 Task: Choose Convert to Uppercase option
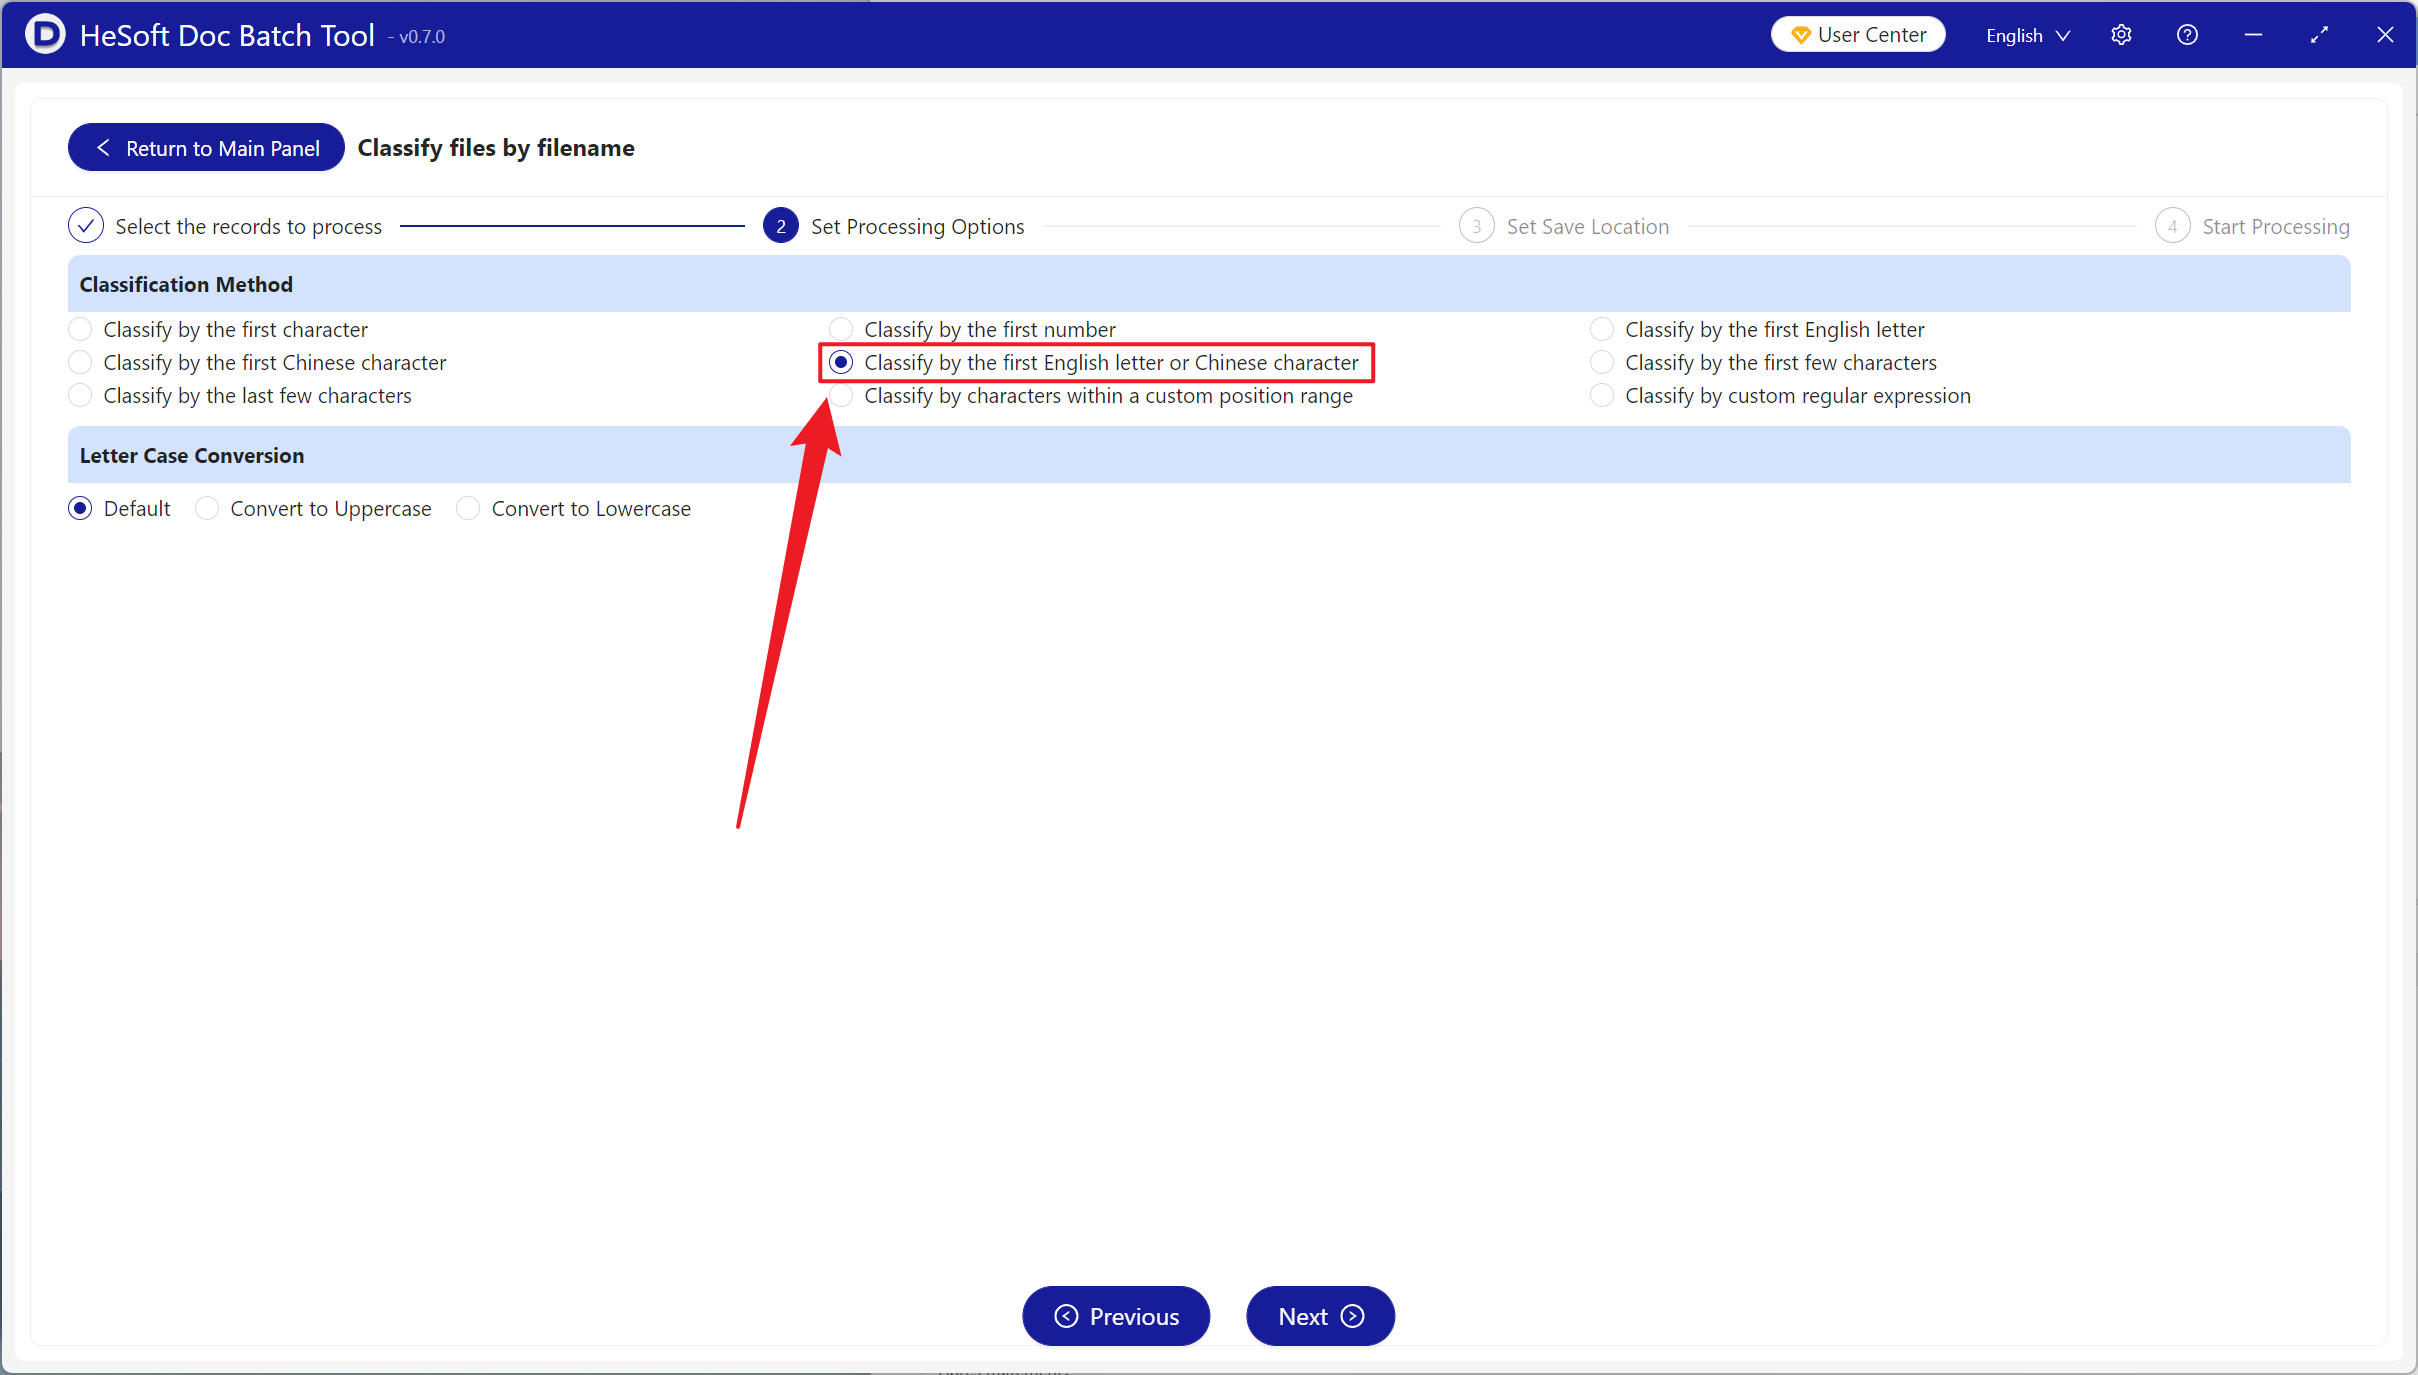tap(313, 508)
